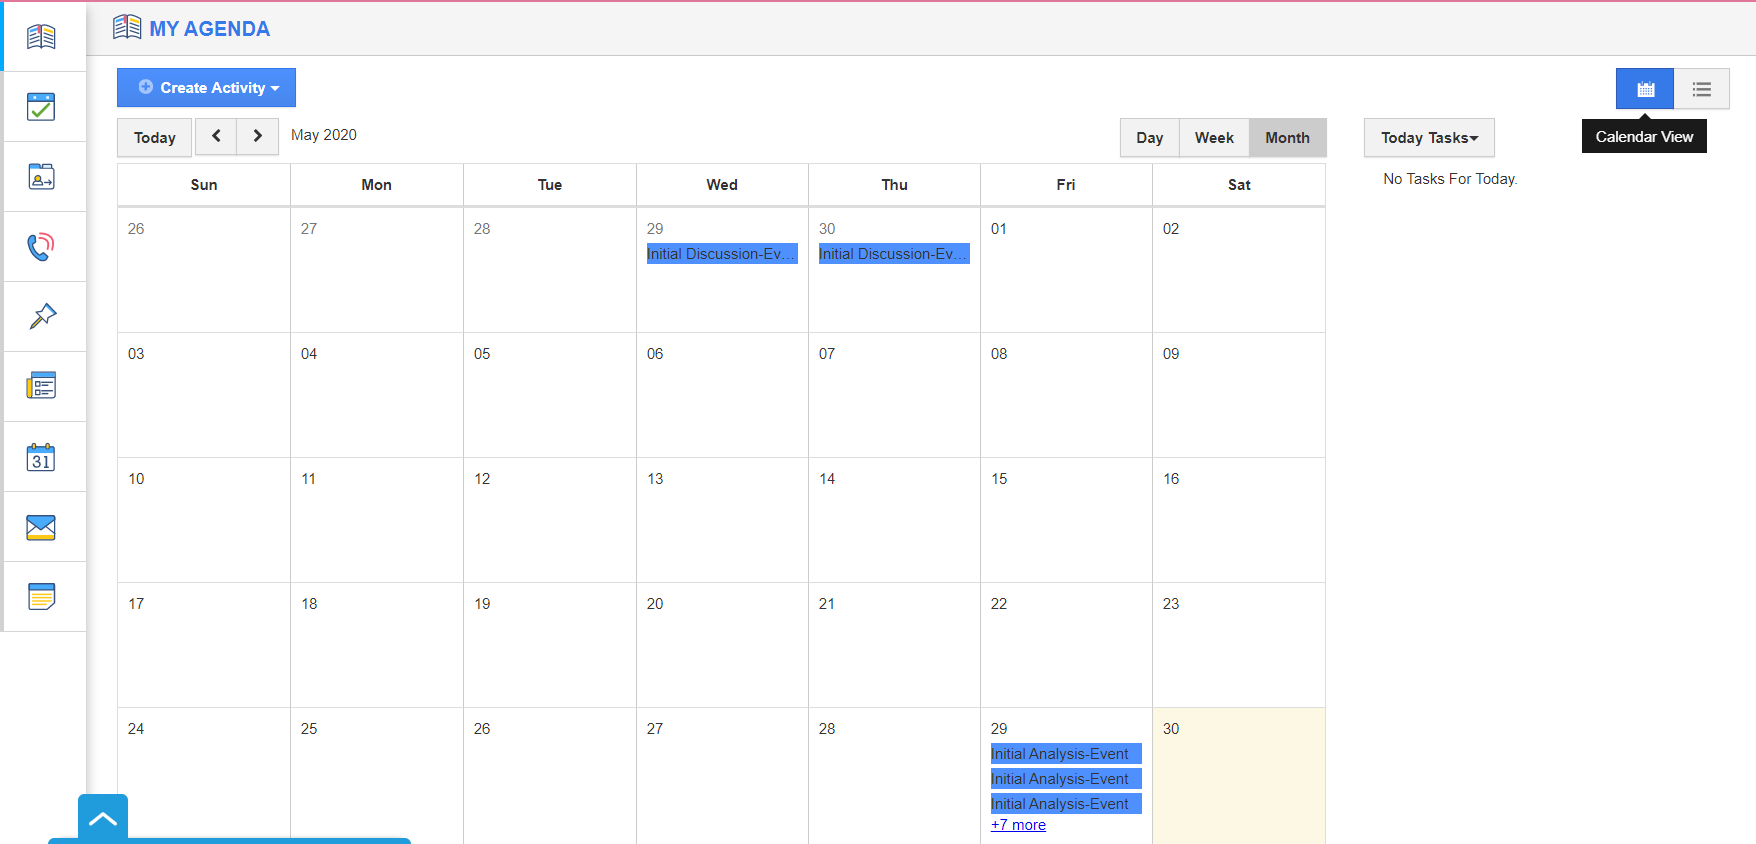Click the My Agenda header book icon
Viewport: 1756px width, 844px height.
click(127, 27)
